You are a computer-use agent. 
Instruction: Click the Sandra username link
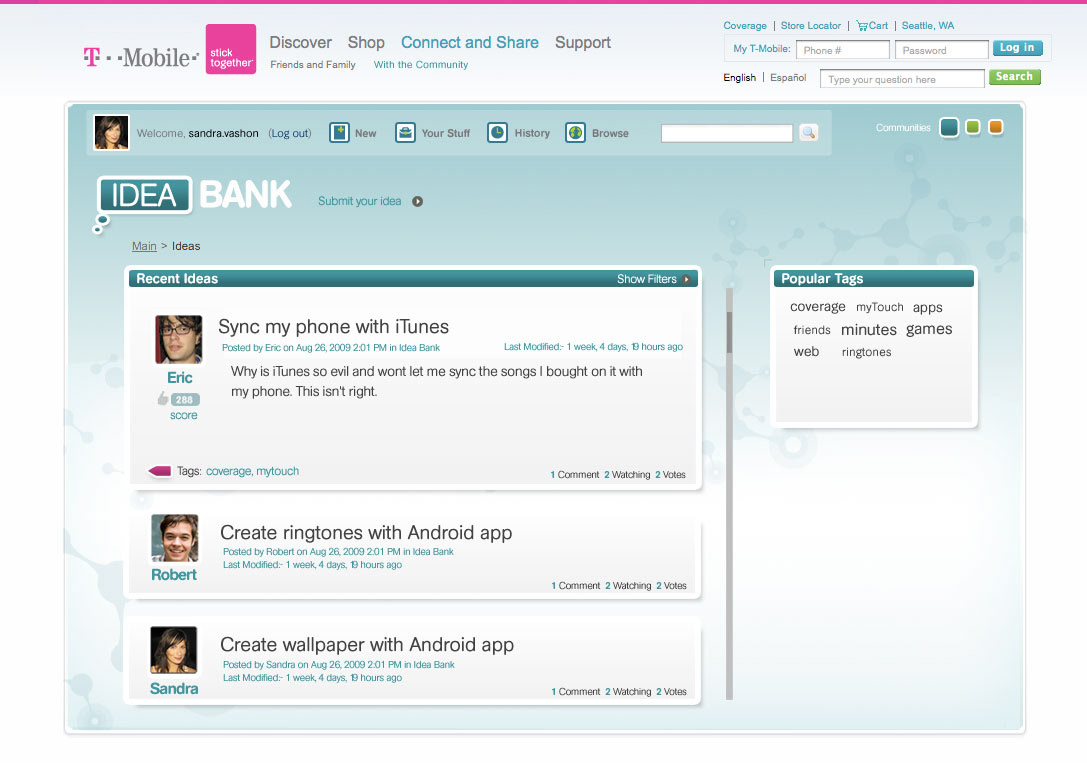coord(174,688)
